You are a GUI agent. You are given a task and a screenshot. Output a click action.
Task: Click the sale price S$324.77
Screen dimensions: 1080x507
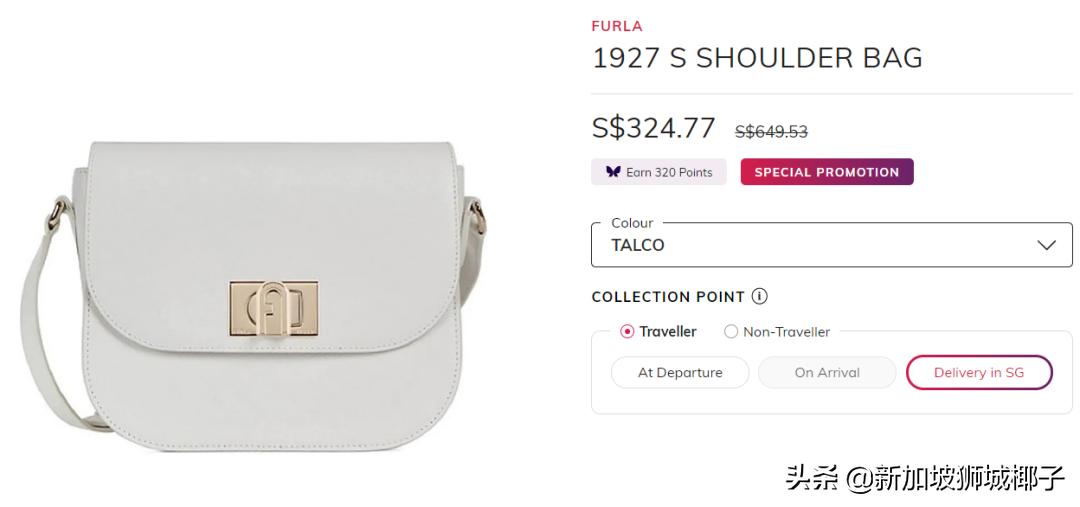(x=654, y=128)
